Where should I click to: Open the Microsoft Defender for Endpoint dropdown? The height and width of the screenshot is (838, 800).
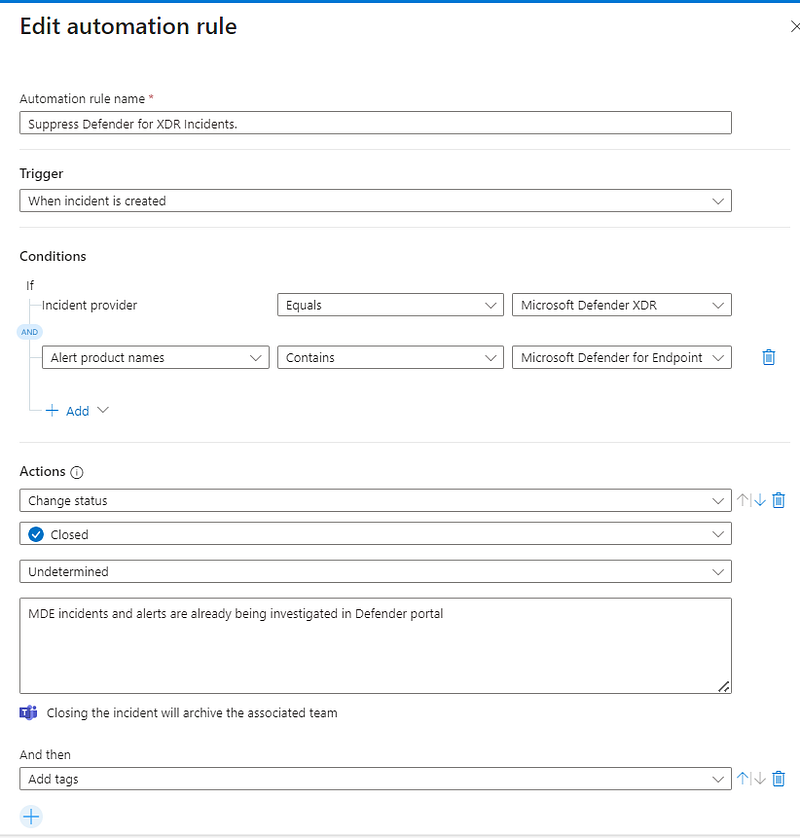622,358
